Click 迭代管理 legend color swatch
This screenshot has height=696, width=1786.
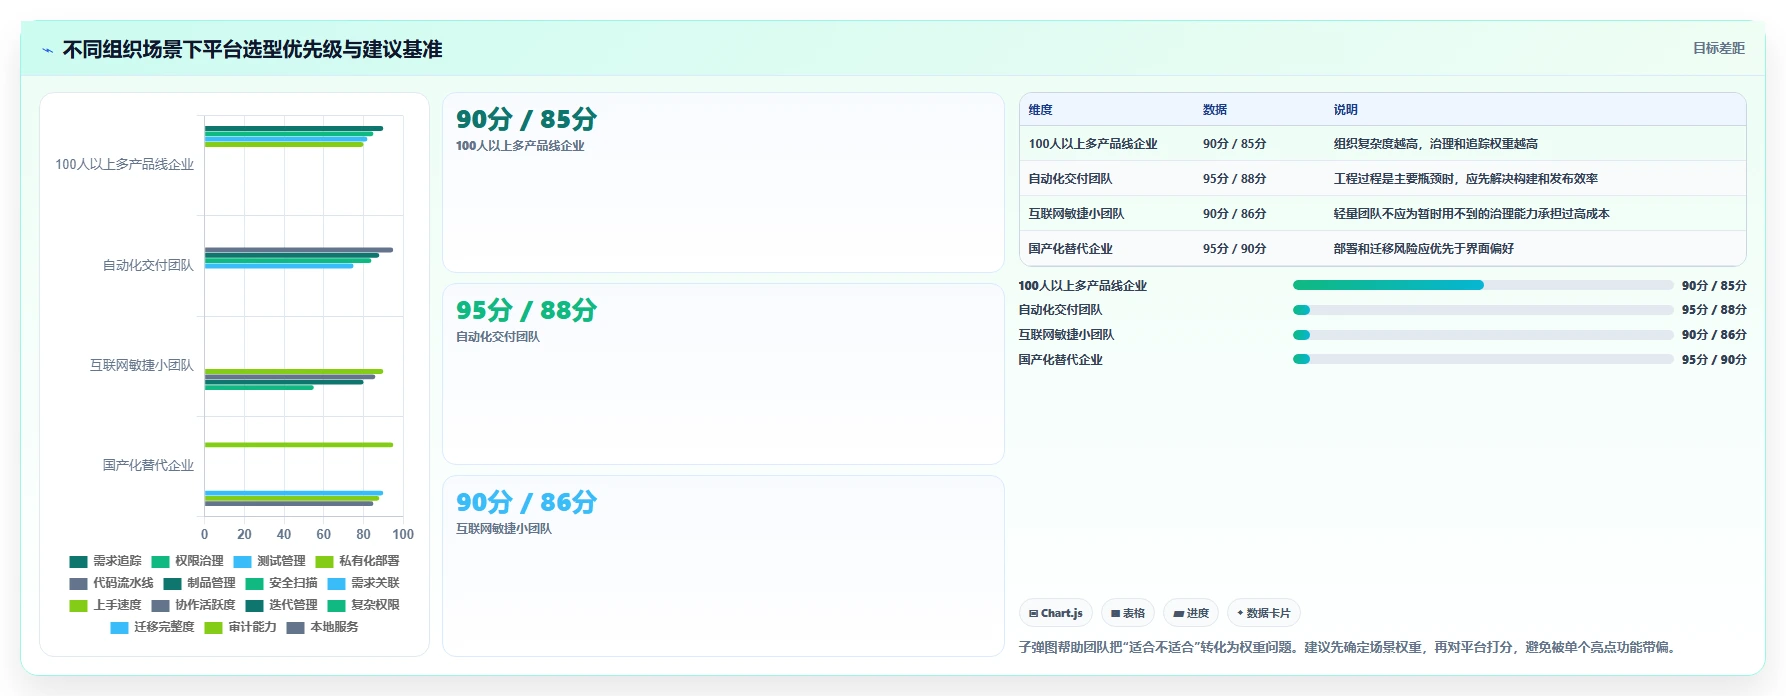pyautogui.click(x=254, y=605)
